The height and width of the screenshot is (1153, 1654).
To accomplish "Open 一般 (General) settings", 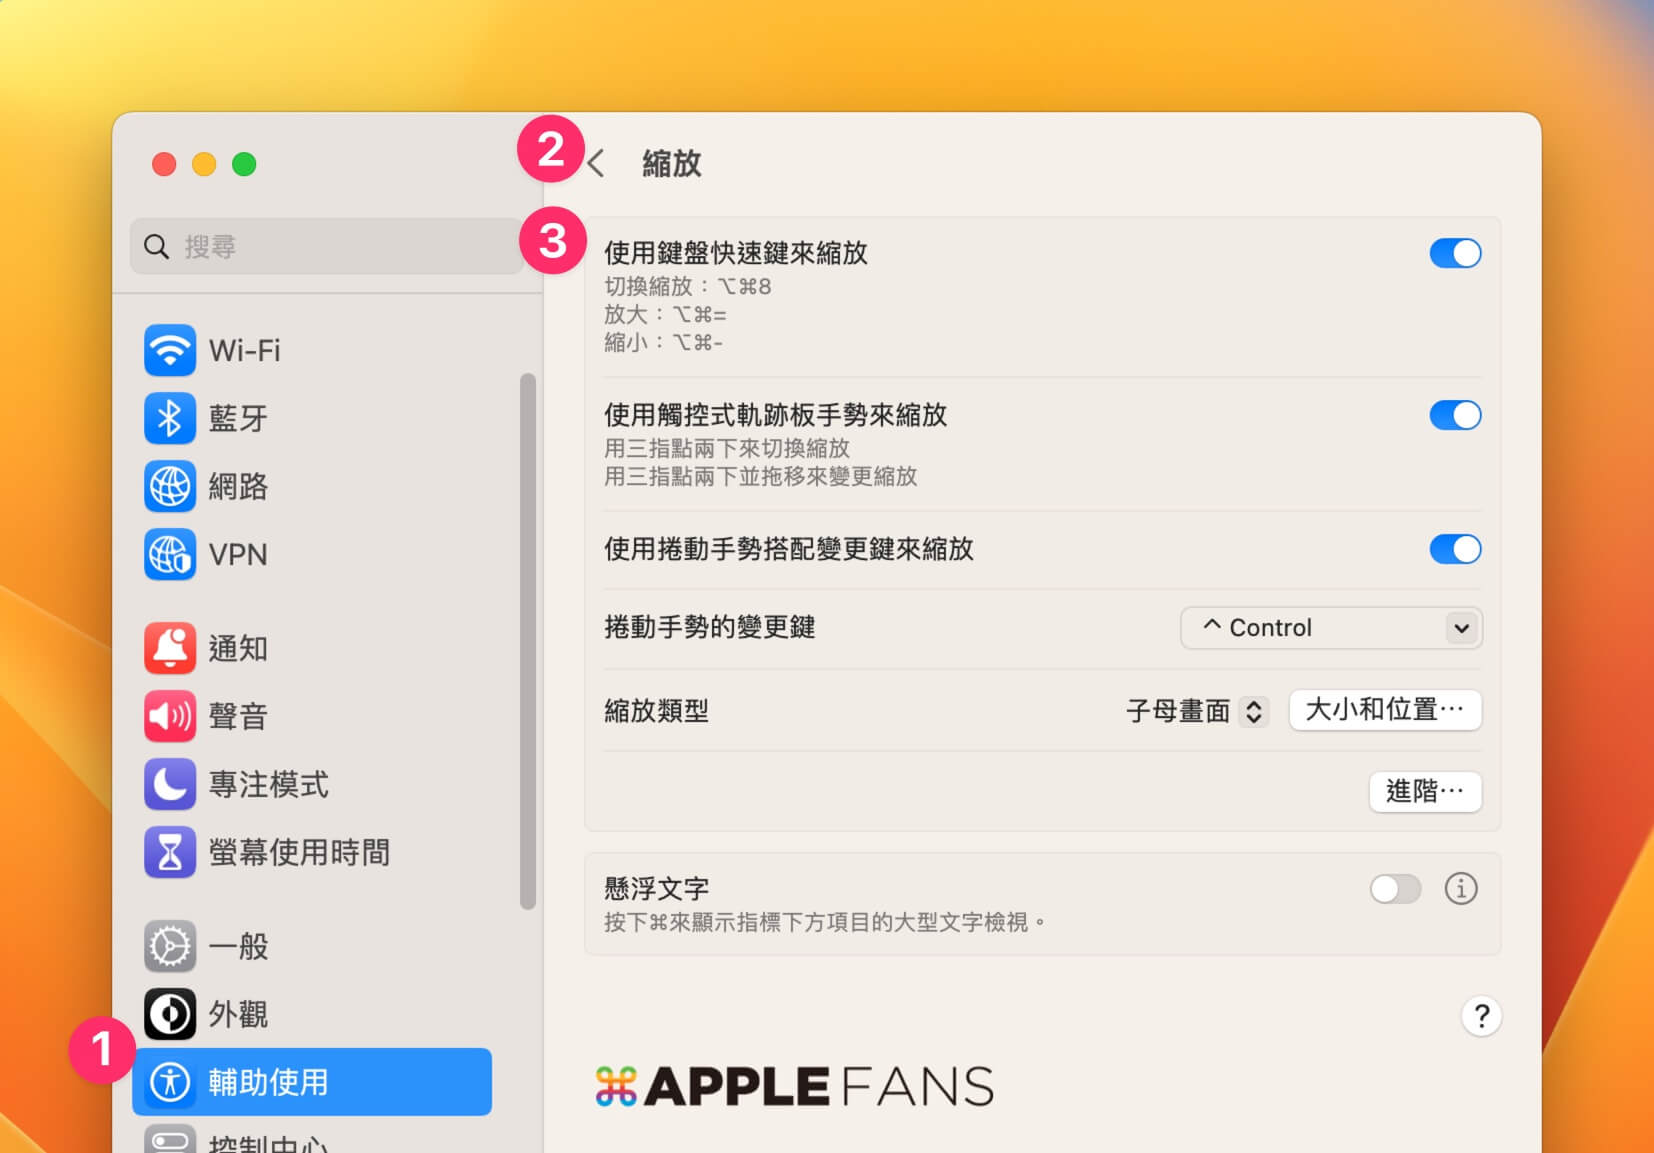I will 237,946.
